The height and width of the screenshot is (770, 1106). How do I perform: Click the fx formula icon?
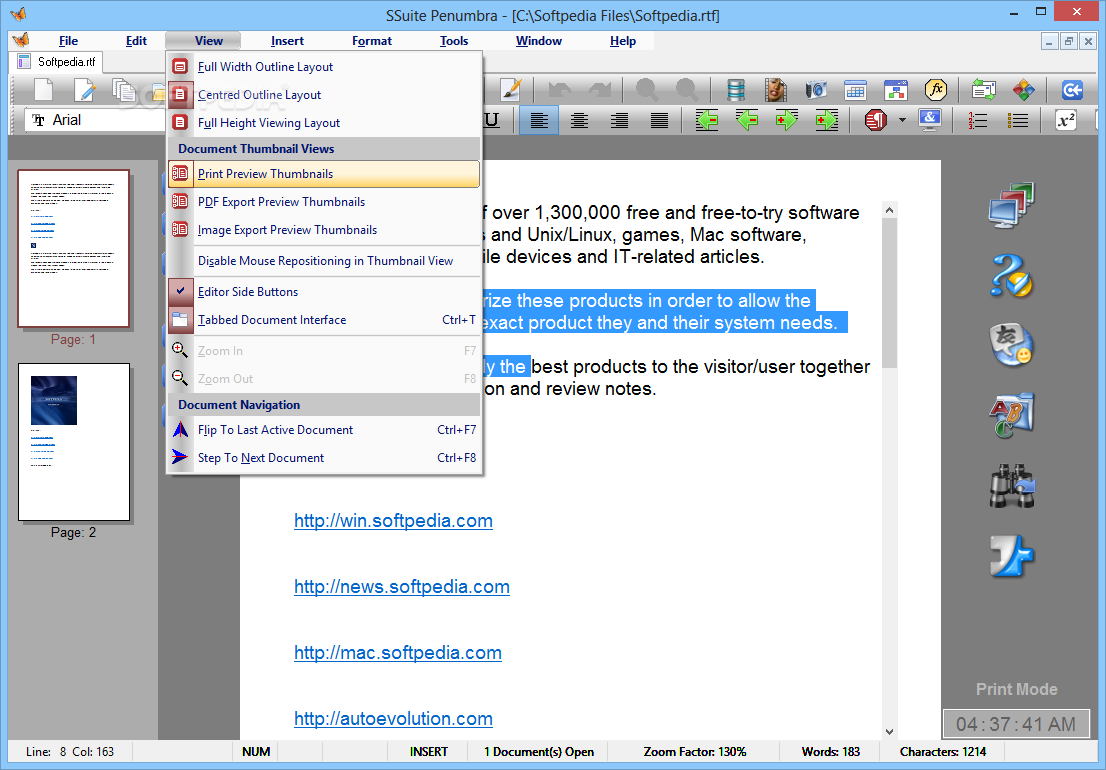pos(936,90)
